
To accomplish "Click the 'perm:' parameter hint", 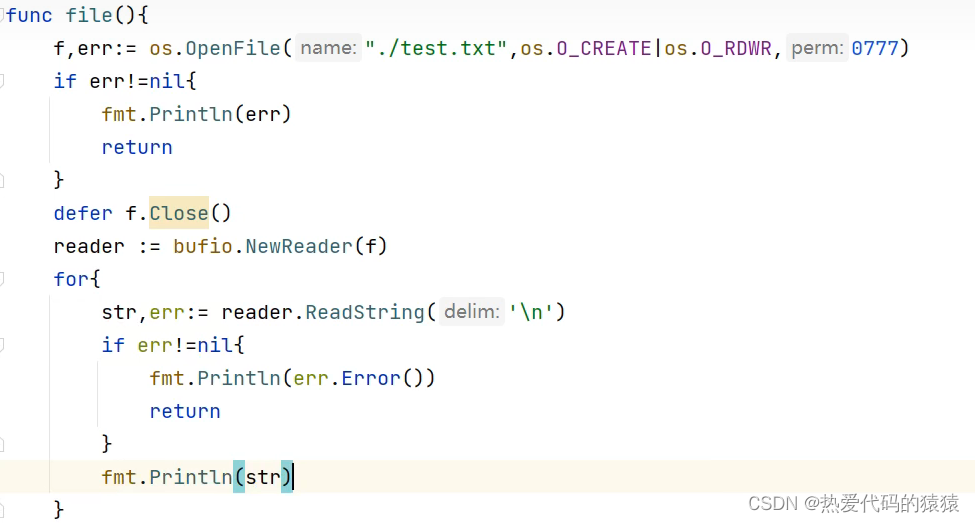I will pos(817,48).
